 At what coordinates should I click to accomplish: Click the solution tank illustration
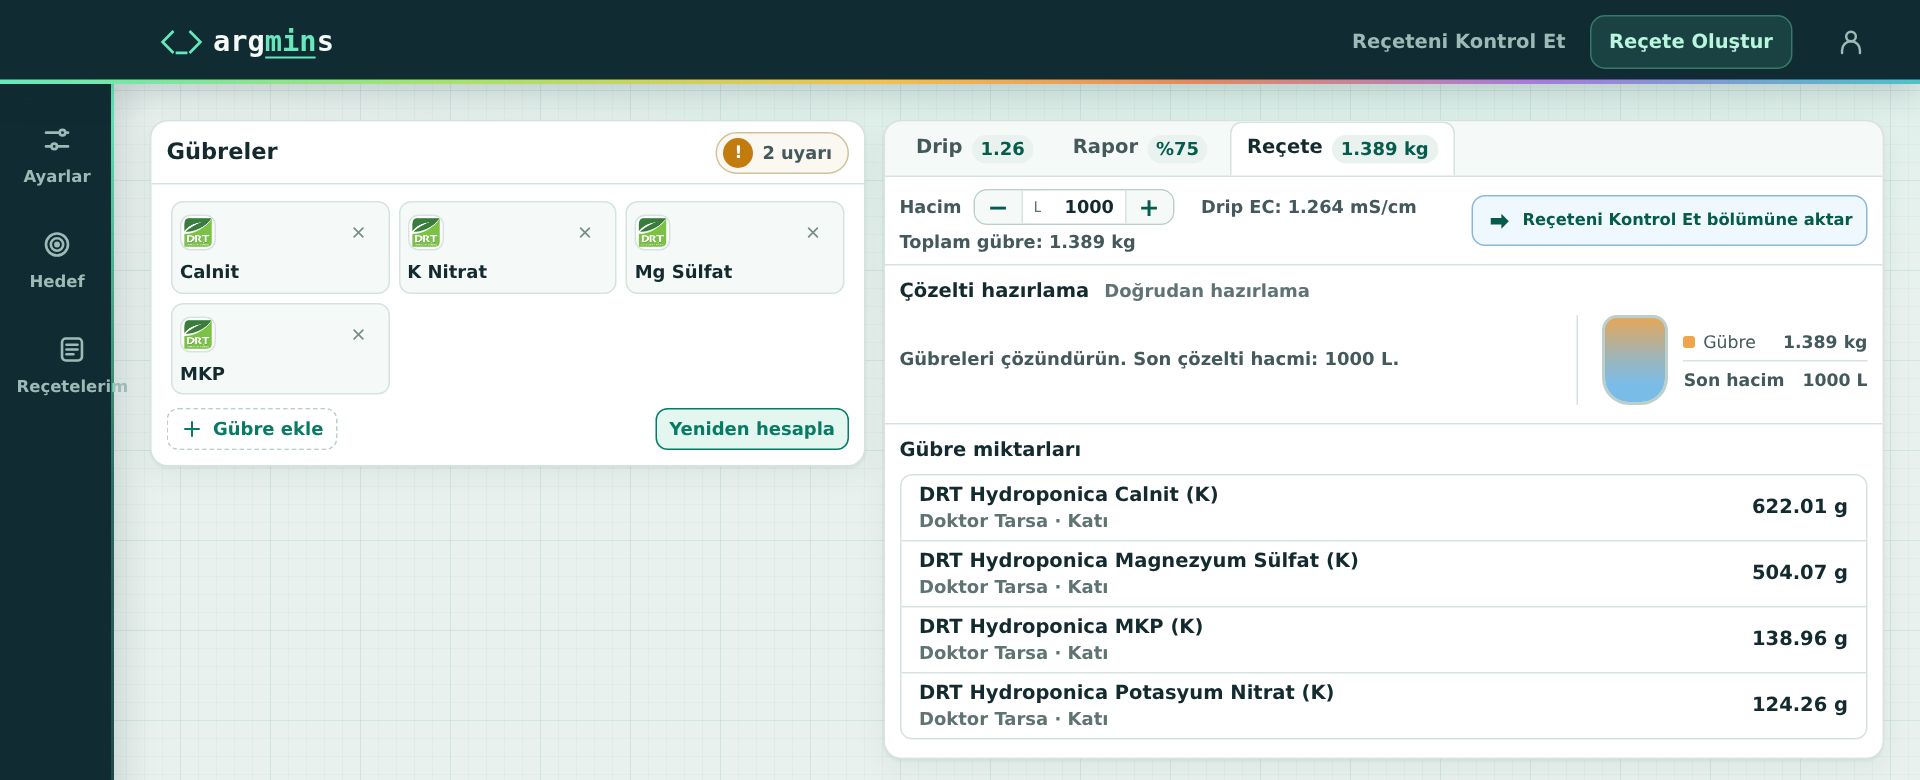[1635, 360]
